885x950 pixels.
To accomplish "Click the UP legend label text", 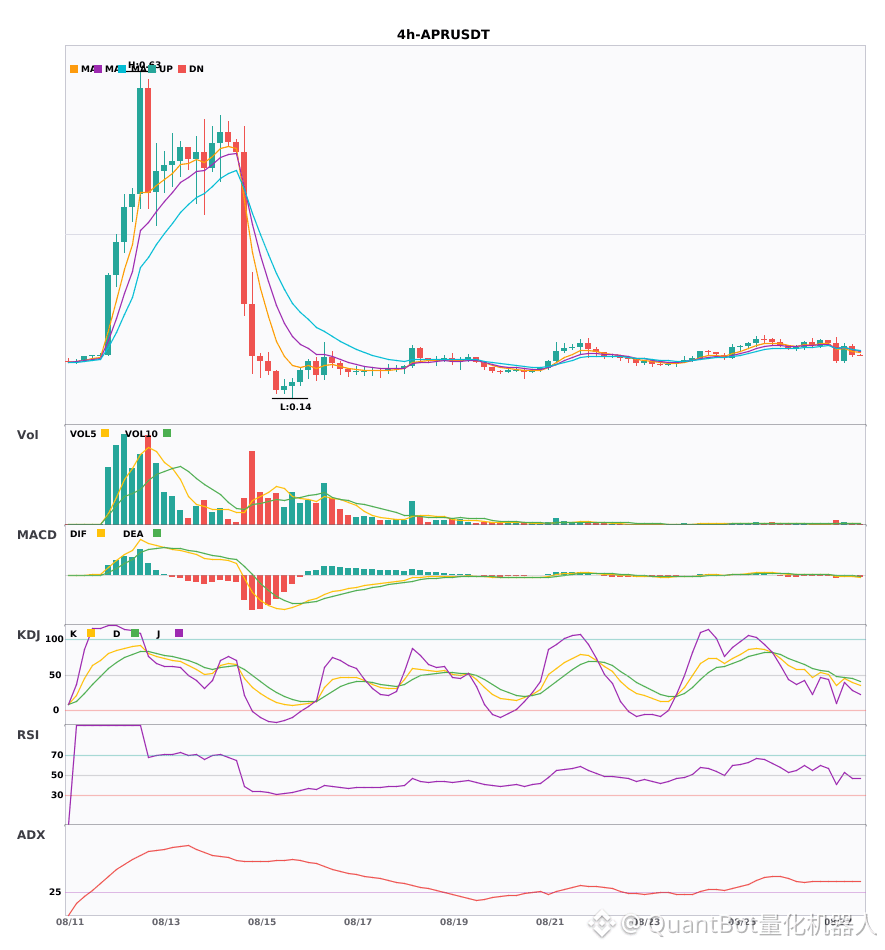I will pos(165,69).
